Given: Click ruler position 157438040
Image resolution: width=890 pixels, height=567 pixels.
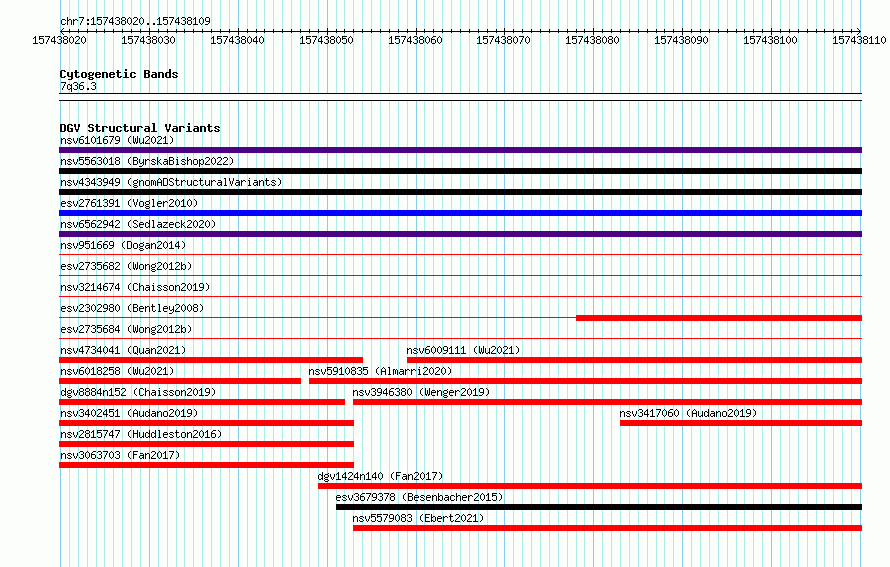Looking at the screenshot, I should [x=237, y=40].
